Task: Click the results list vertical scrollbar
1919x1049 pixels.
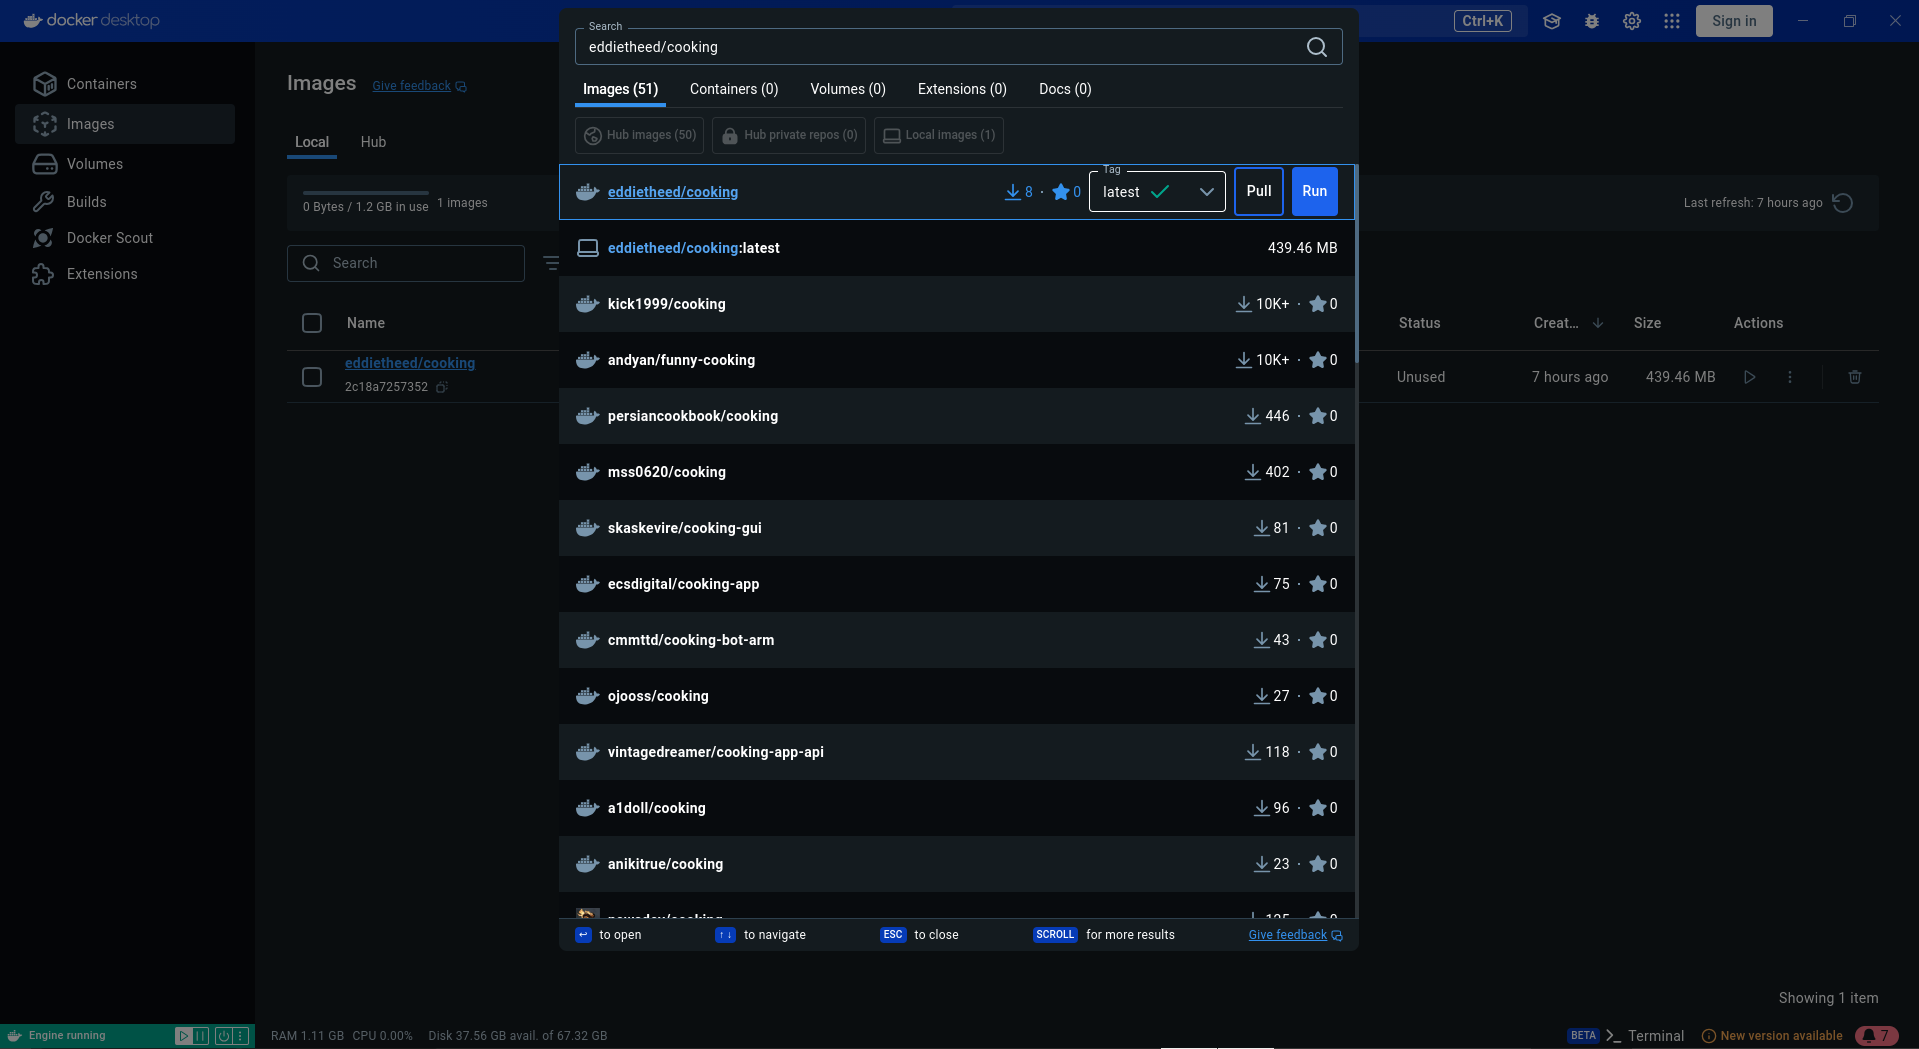Action: pyautogui.click(x=1356, y=265)
